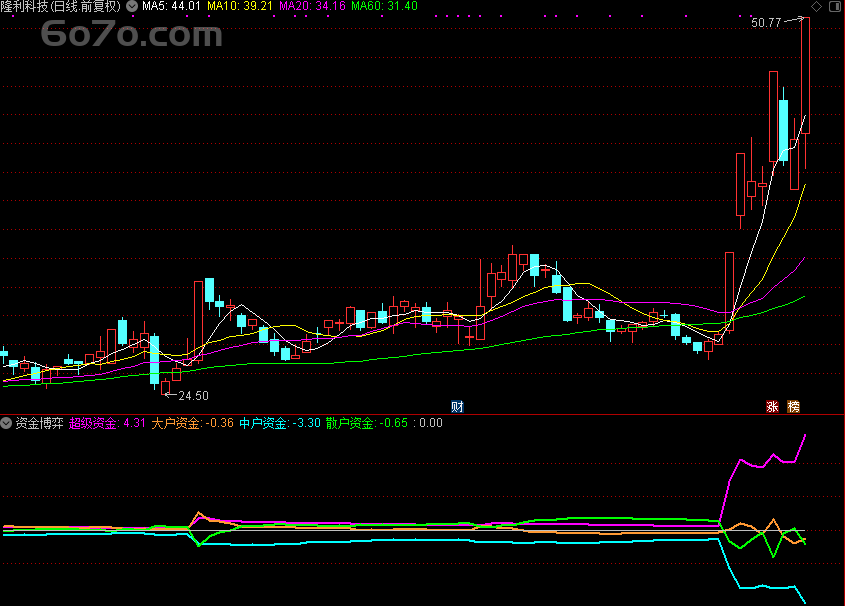Image resolution: width=845 pixels, height=606 pixels.
Task: Select the latest tall red candlestick
Action: pos(805,75)
